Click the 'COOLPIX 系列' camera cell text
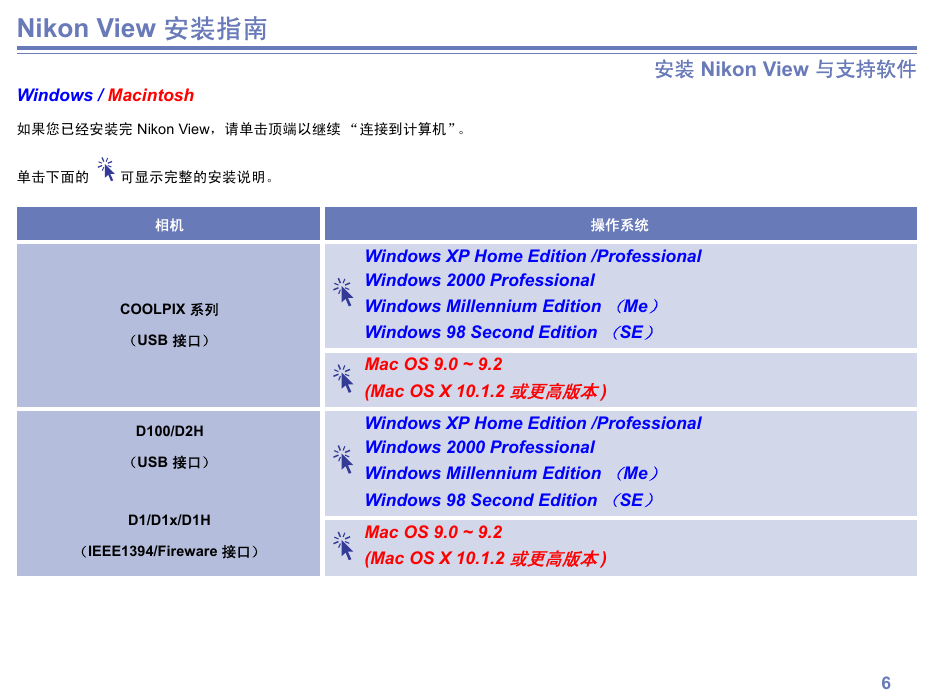Screen dimensions: 934x700 click(169, 309)
